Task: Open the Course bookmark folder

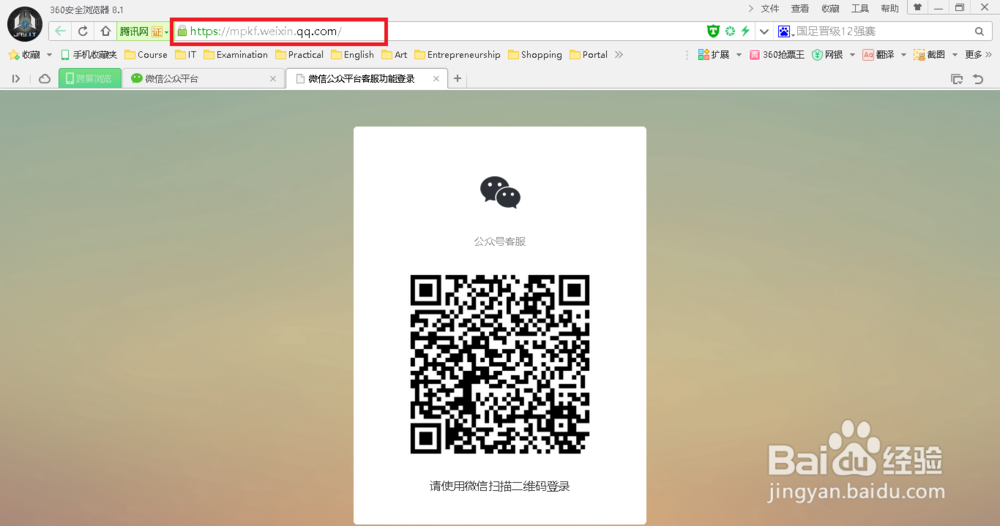Action: tap(146, 55)
